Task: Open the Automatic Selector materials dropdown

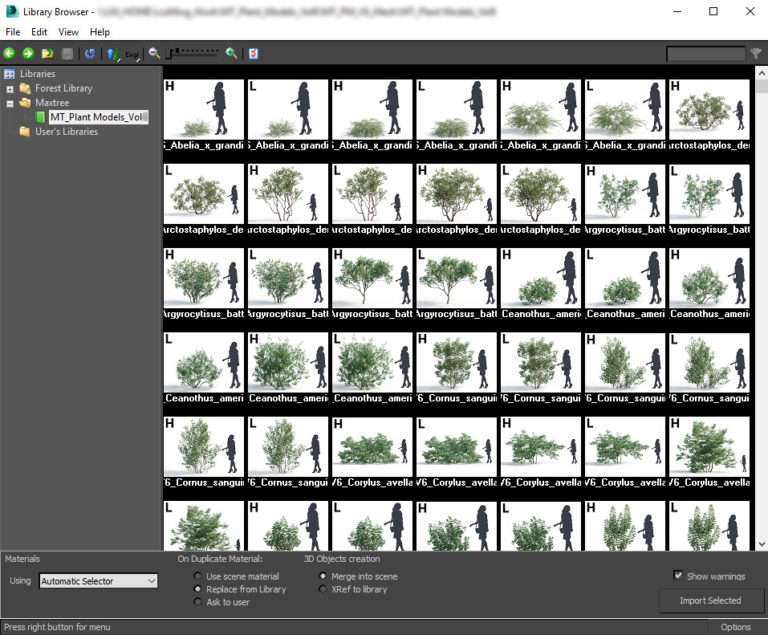Action: tap(98, 581)
